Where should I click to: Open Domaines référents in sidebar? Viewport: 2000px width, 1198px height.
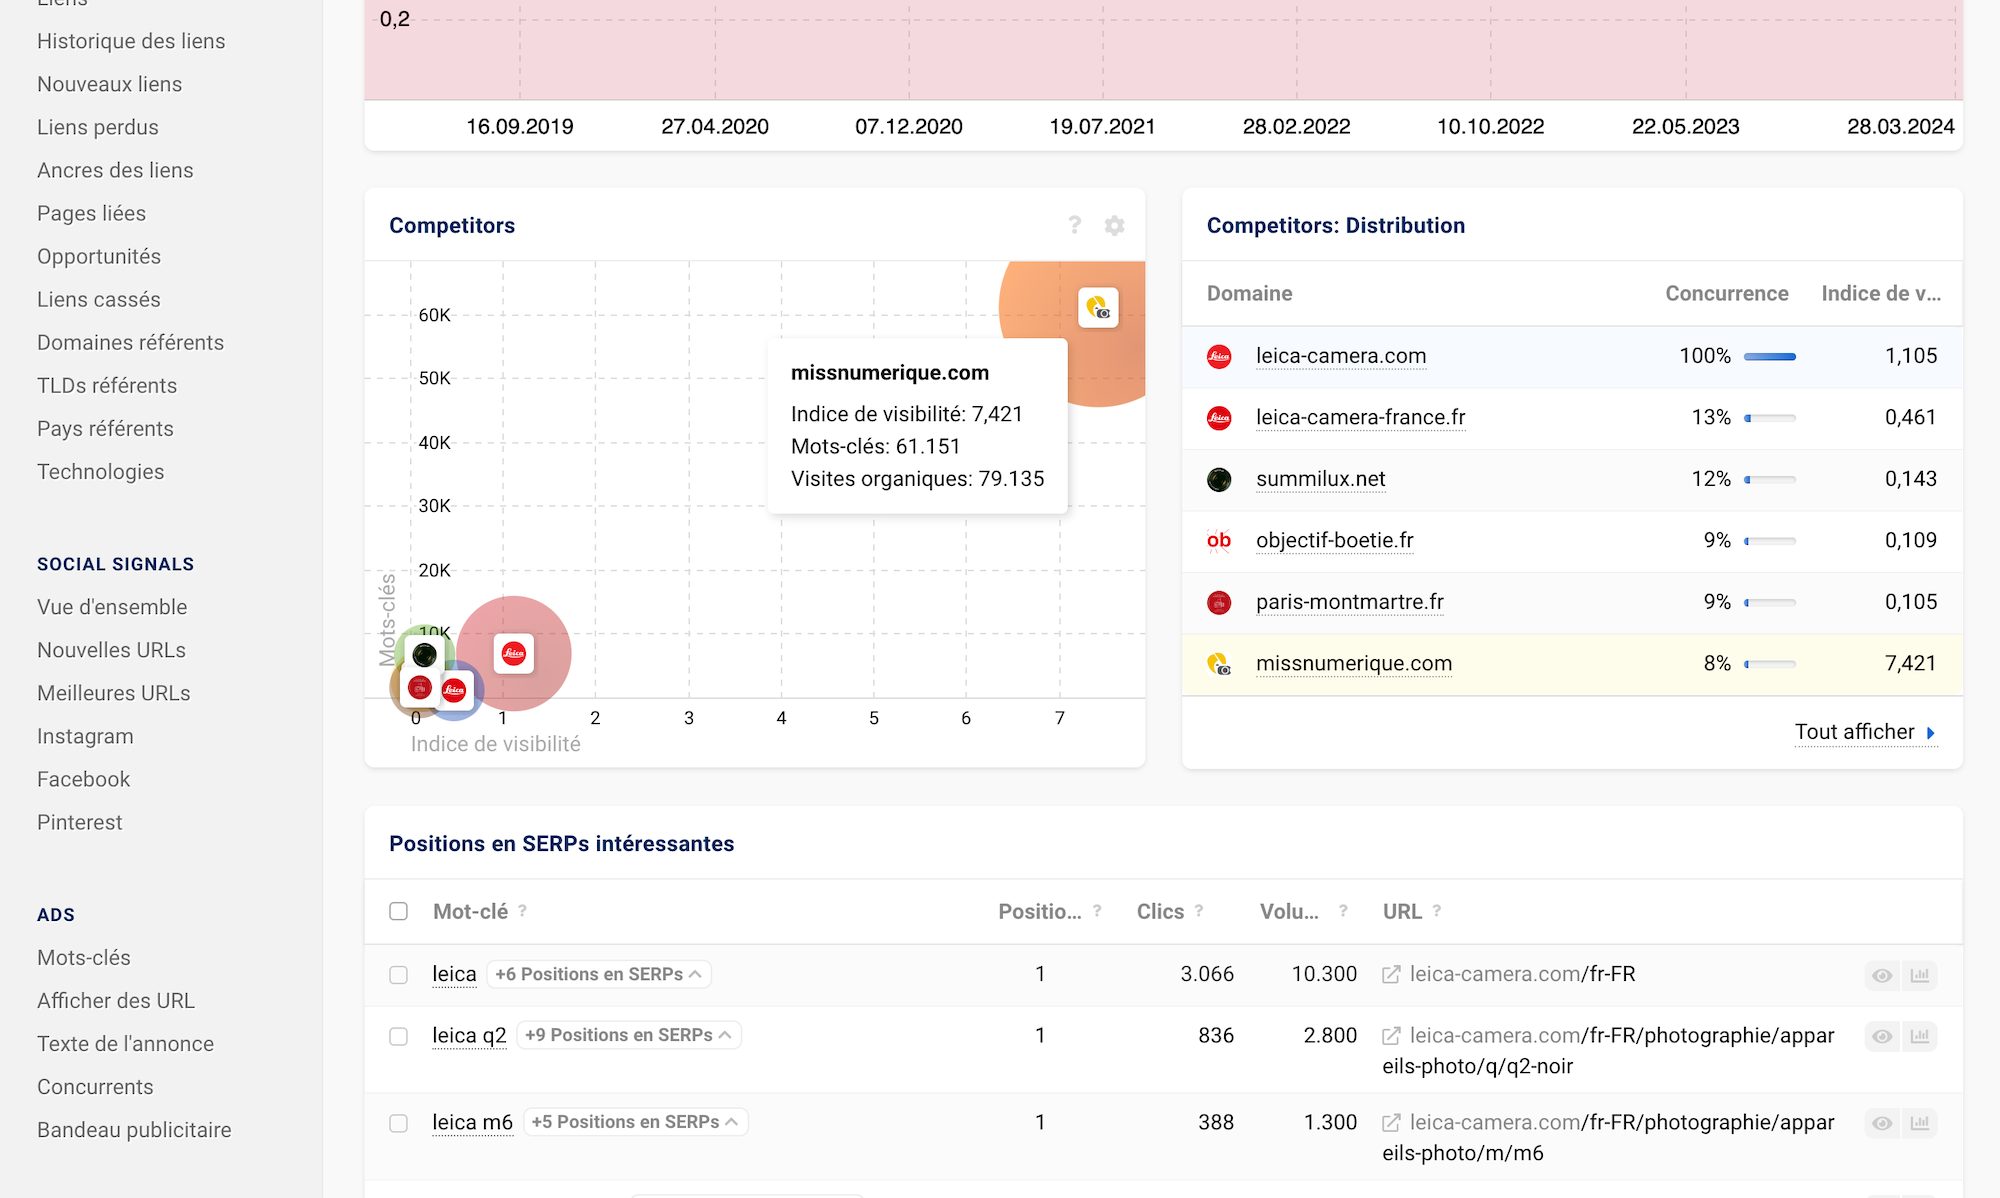coord(131,342)
